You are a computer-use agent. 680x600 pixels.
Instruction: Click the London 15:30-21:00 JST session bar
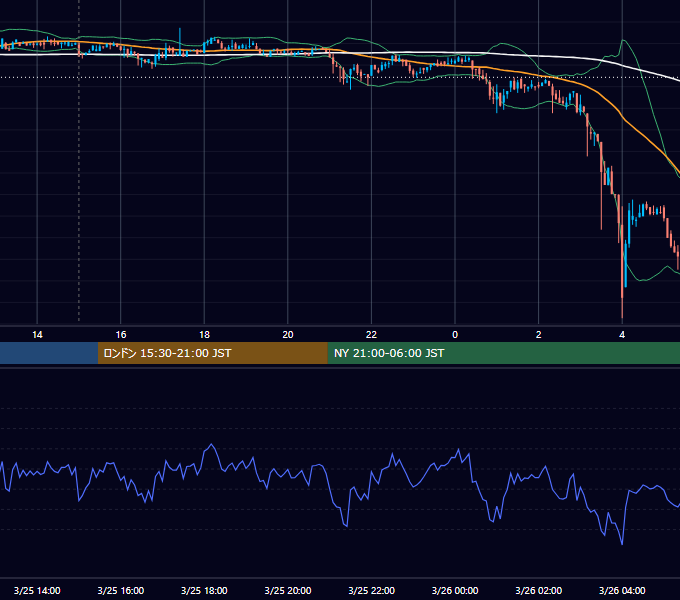click(x=212, y=353)
